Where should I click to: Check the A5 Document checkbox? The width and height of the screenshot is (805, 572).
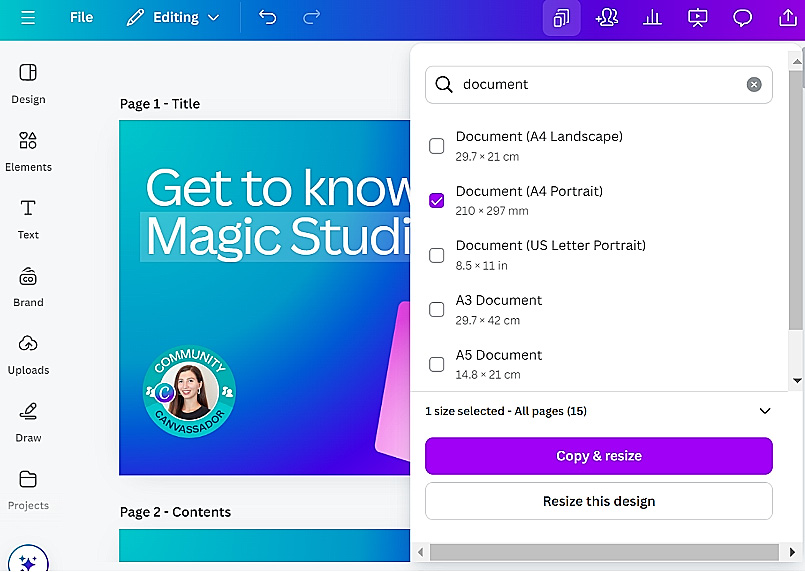(436, 364)
